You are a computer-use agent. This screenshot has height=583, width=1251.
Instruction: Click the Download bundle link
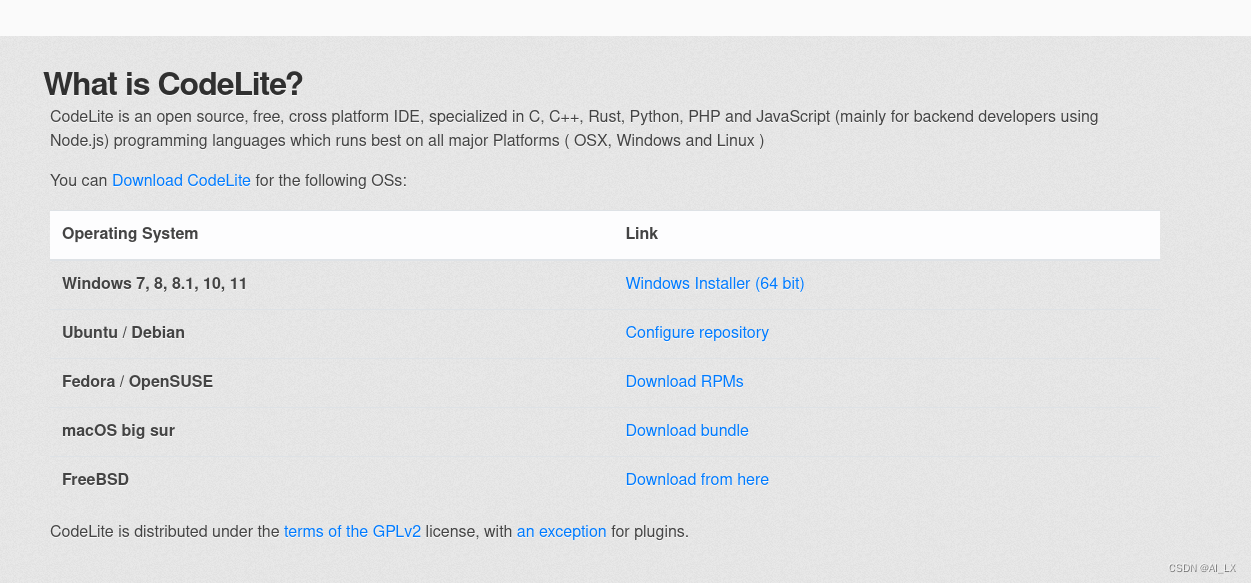(686, 431)
